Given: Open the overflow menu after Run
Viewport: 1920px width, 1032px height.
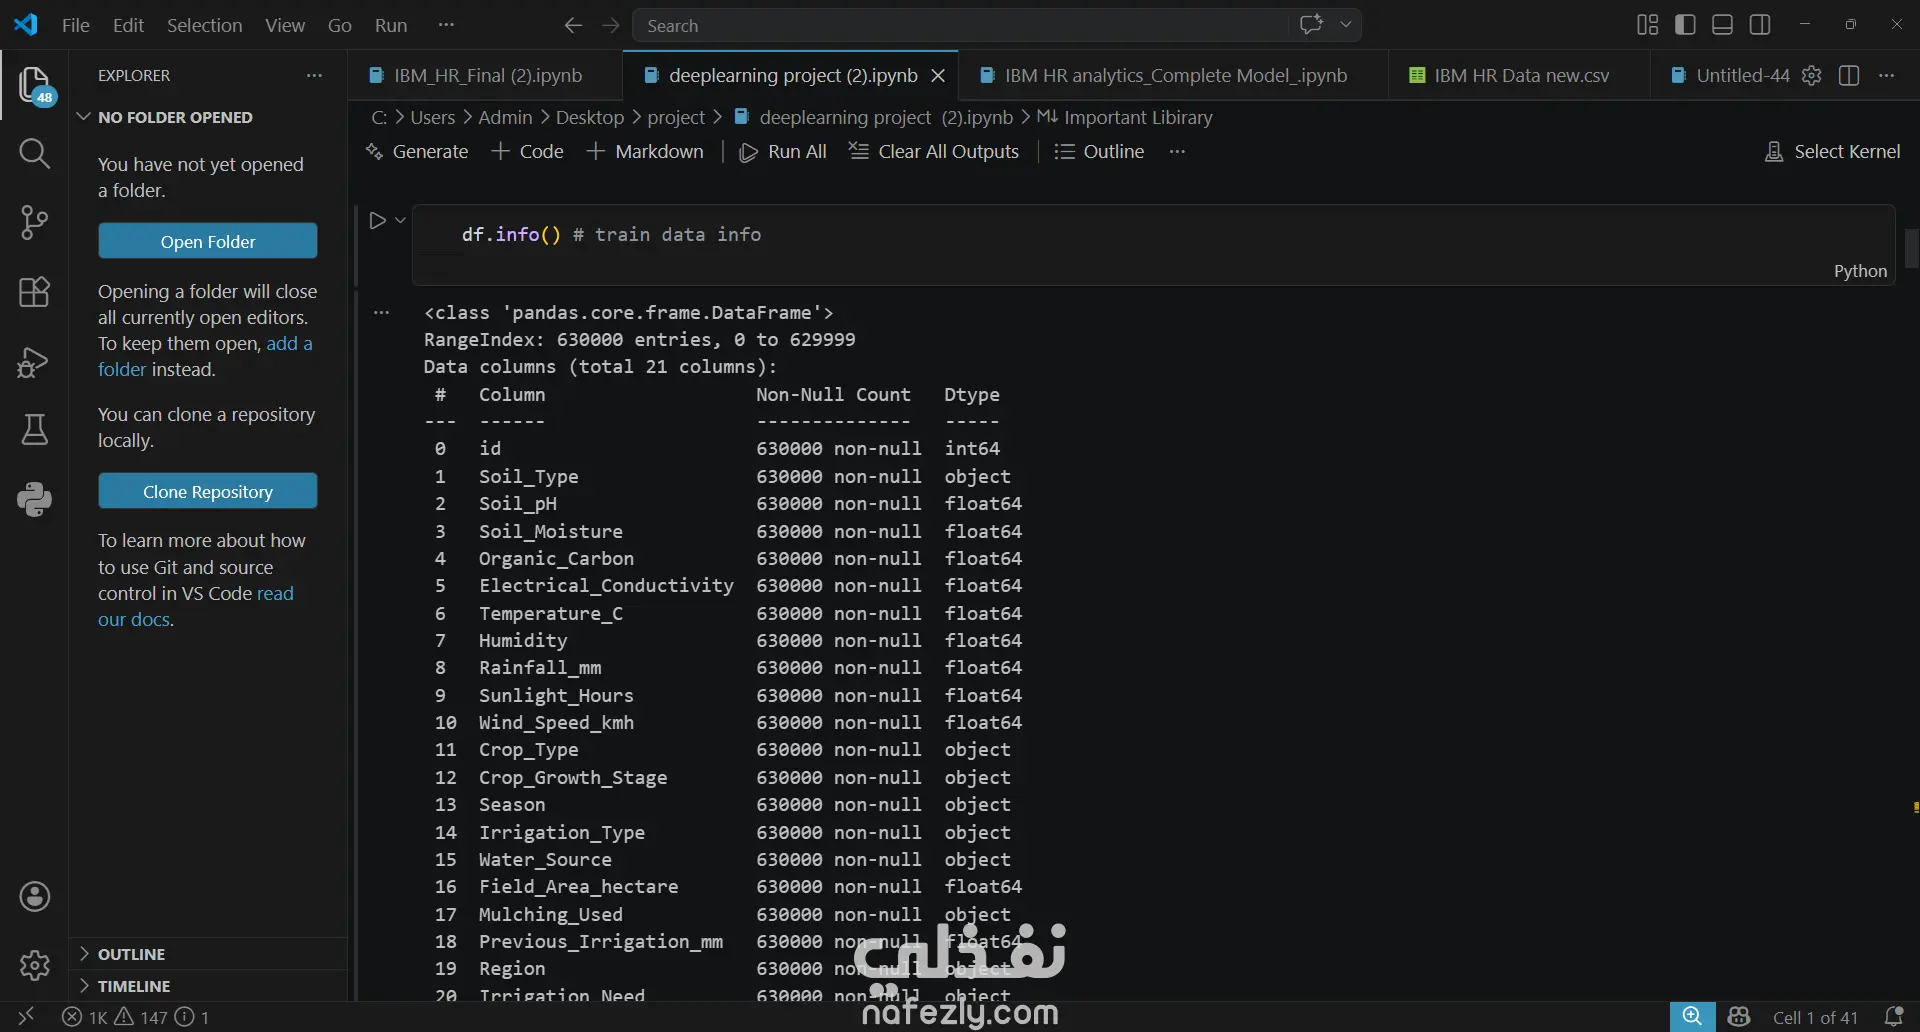Looking at the screenshot, I should click(x=446, y=25).
